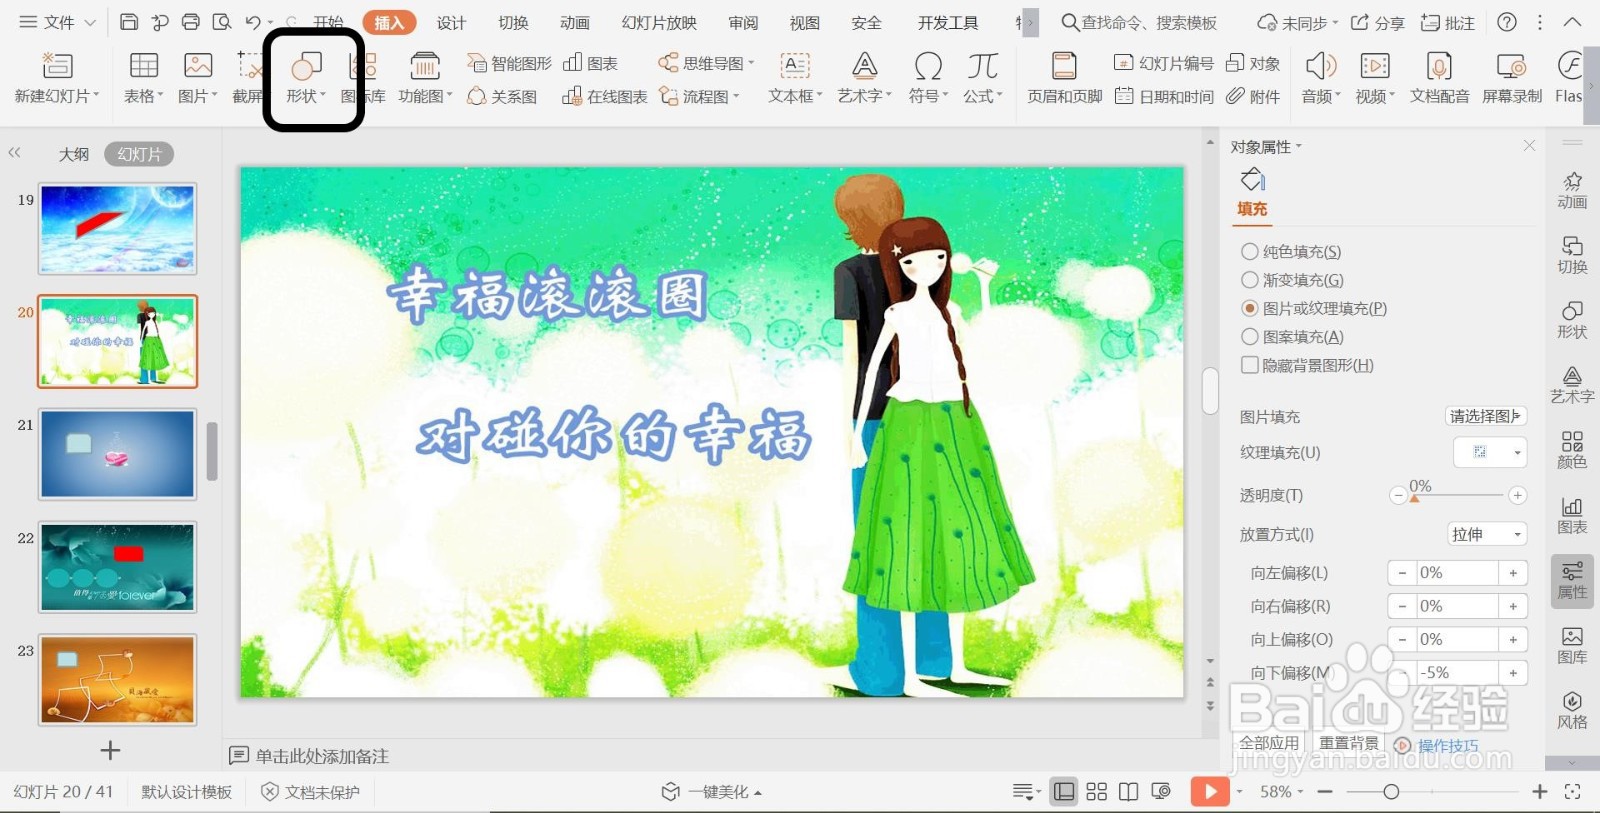Open 放置方式 拉伸 dropdown

point(1487,534)
